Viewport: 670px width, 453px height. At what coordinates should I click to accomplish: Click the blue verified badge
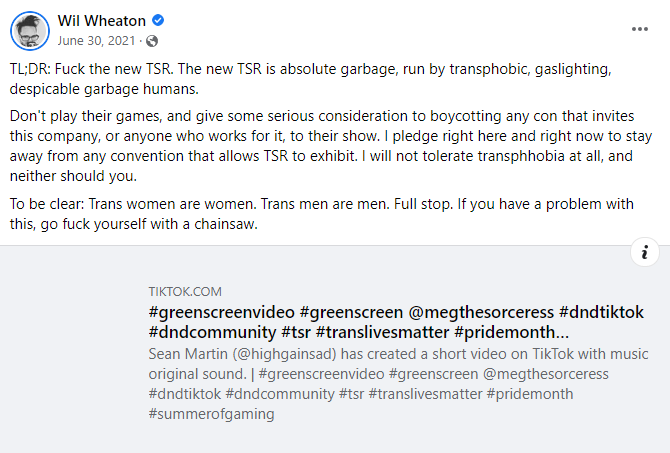coord(158,21)
